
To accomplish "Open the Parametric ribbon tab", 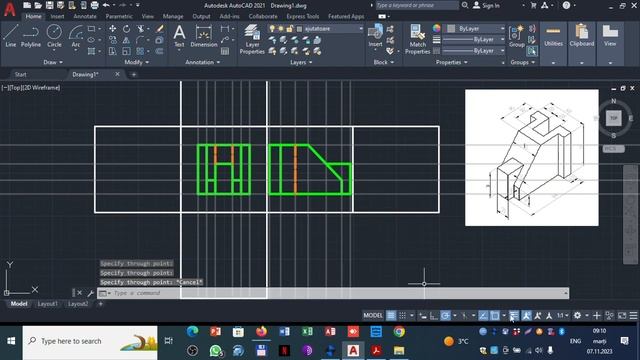I will (x=119, y=16).
